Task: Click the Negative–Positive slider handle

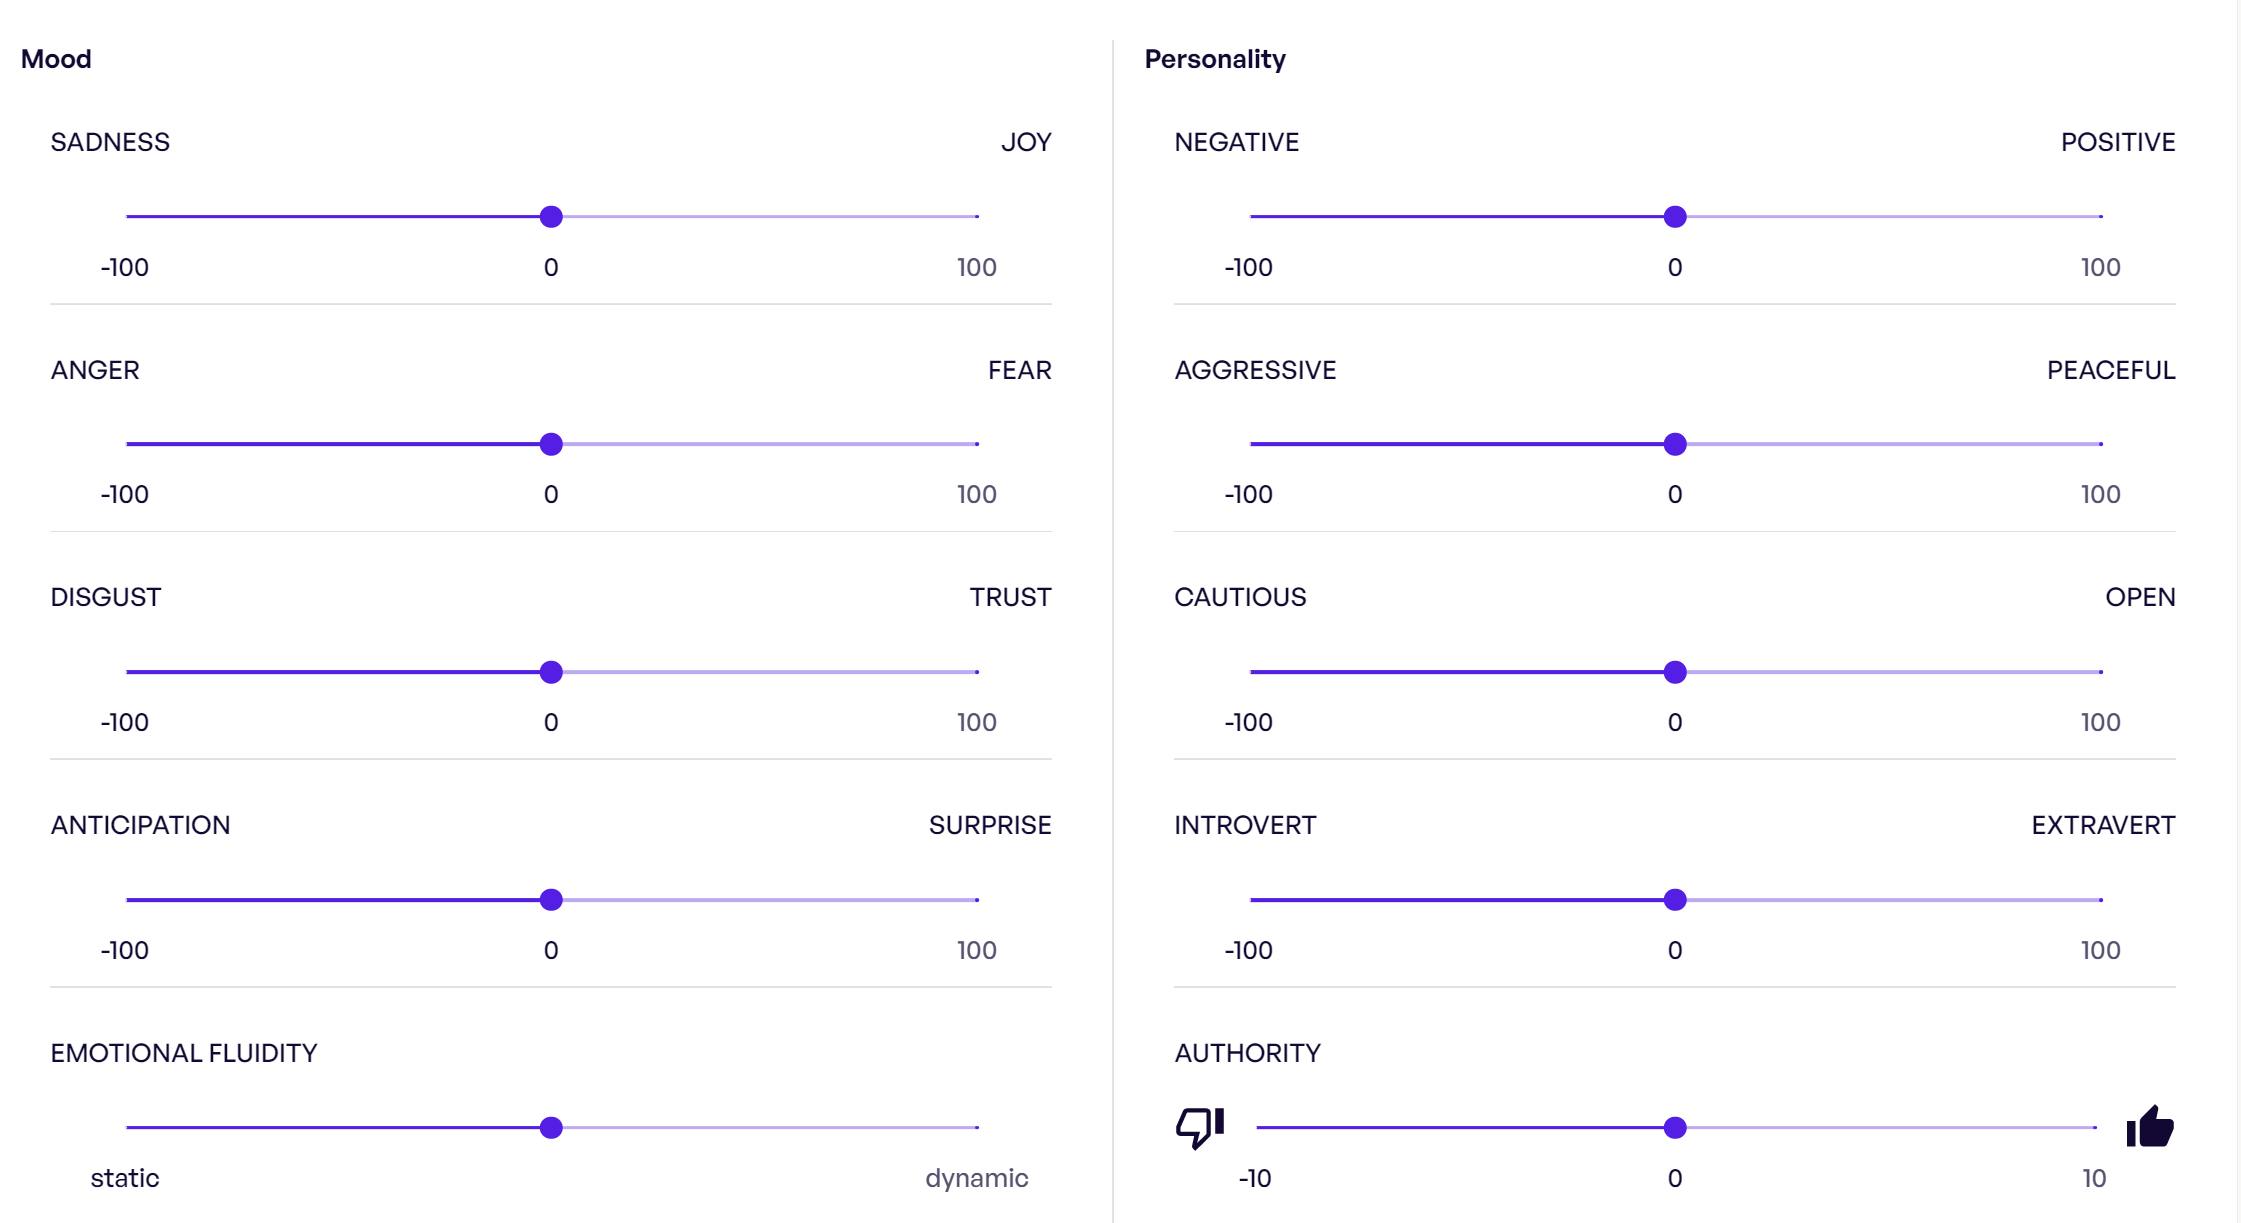Action: [1675, 217]
